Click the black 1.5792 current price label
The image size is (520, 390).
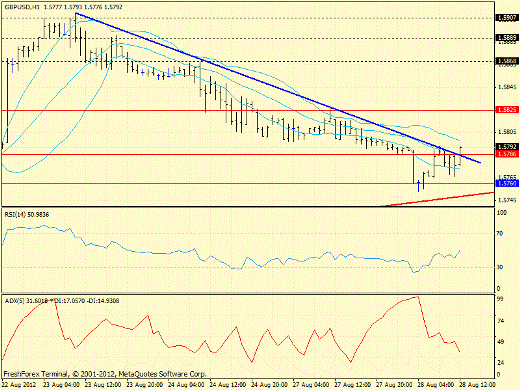[x=507, y=147]
